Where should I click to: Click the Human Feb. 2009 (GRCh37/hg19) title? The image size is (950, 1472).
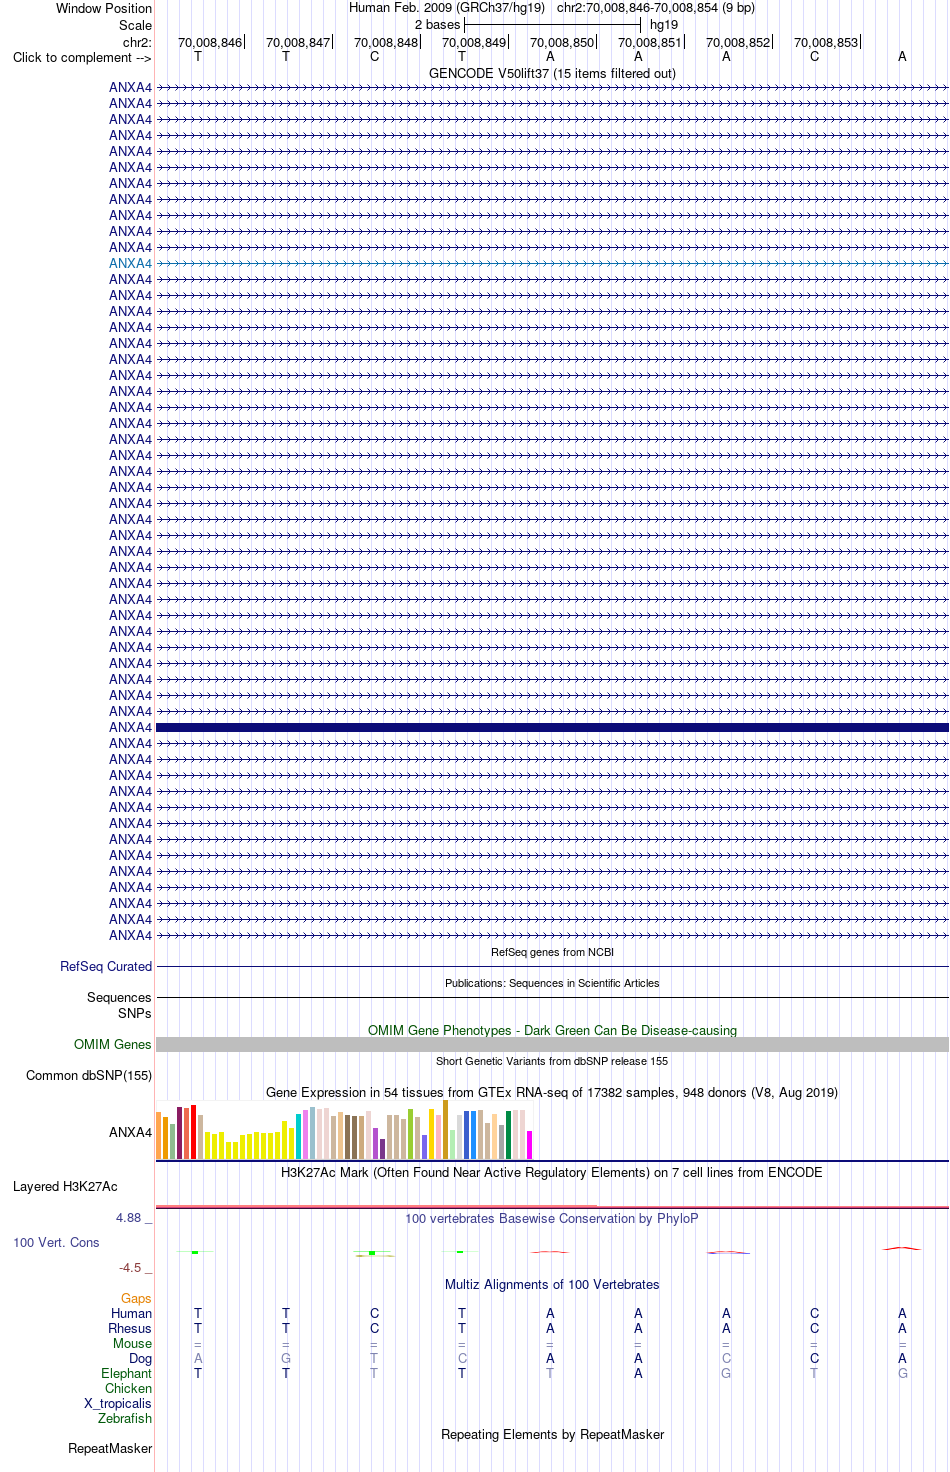point(447,7)
